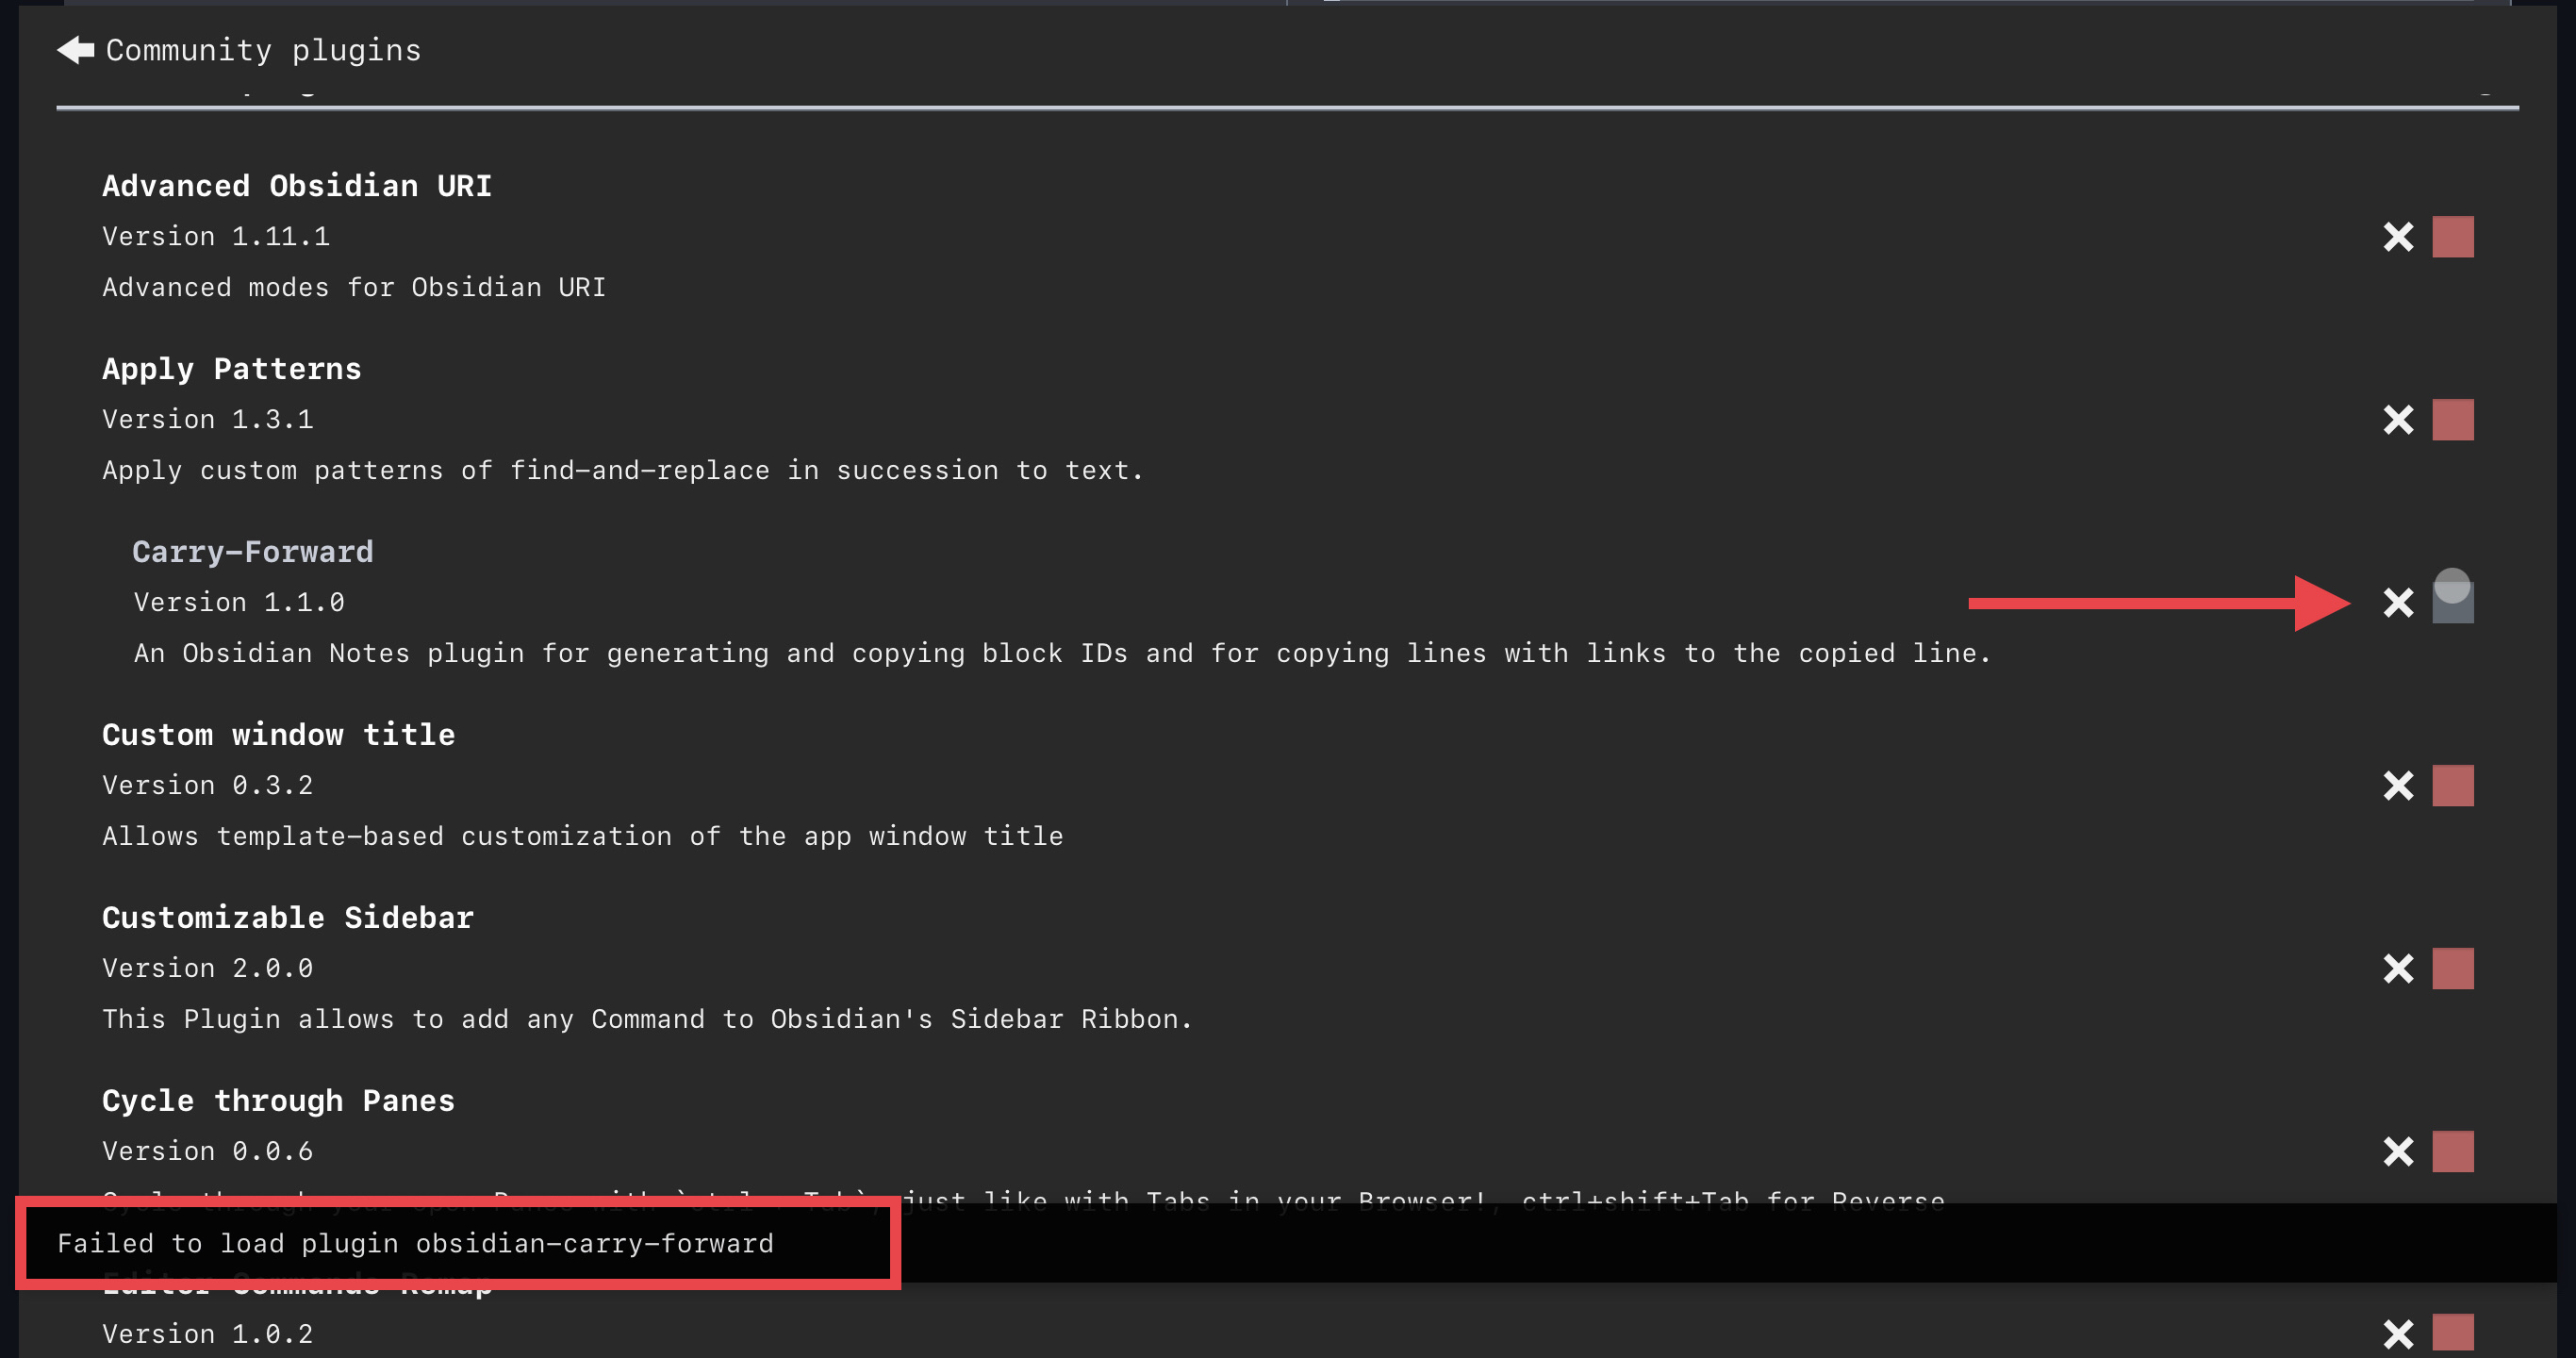This screenshot has width=2576, height=1358.
Task: Uninstall the Advanced Obsidian URI plugin
Action: (2397, 237)
